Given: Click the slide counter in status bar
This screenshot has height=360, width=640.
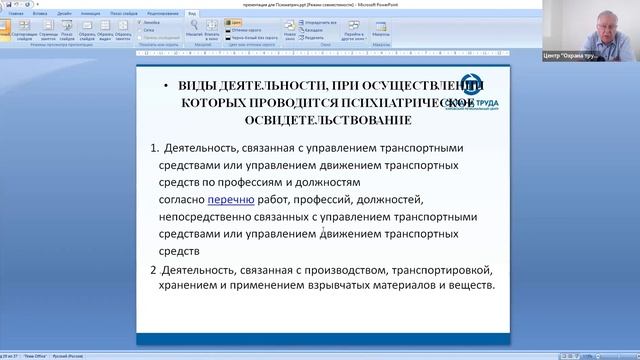Looking at the screenshot, I should 9,356.
